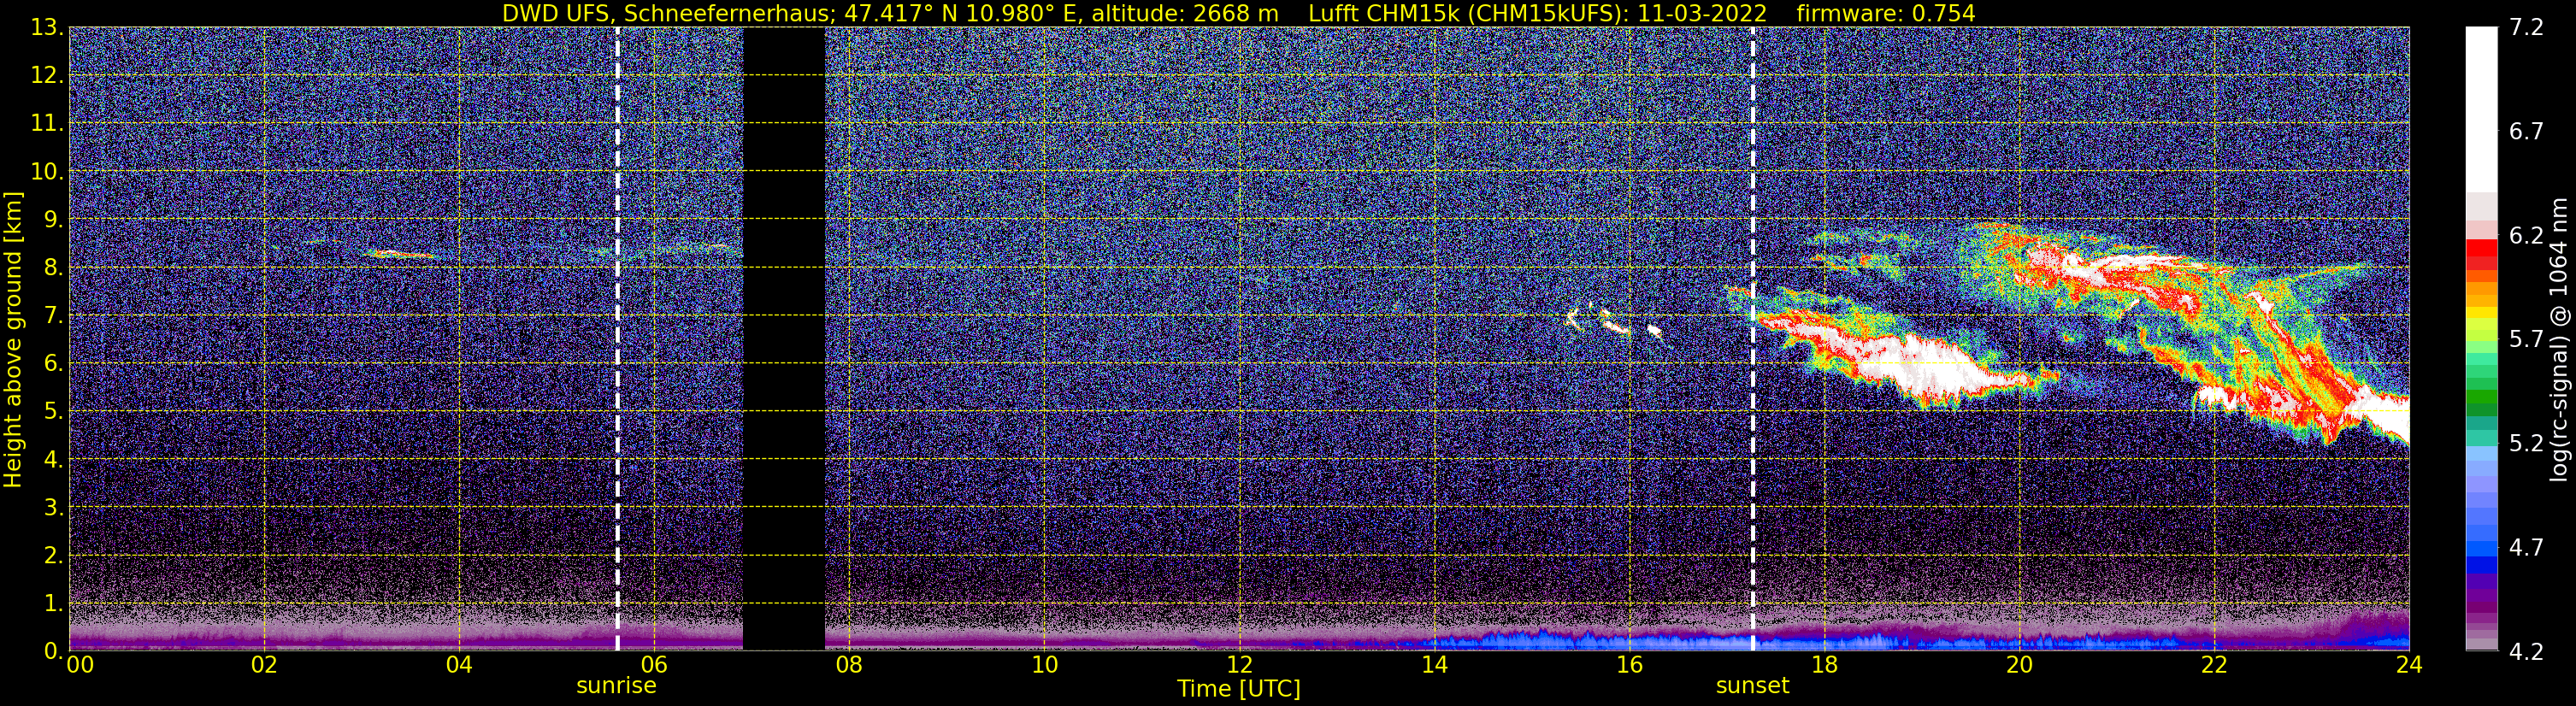2576x706 pixels.
Task: Click the time axis tick label '24'
Action: pyautogui.click(x=2409, y=666)
